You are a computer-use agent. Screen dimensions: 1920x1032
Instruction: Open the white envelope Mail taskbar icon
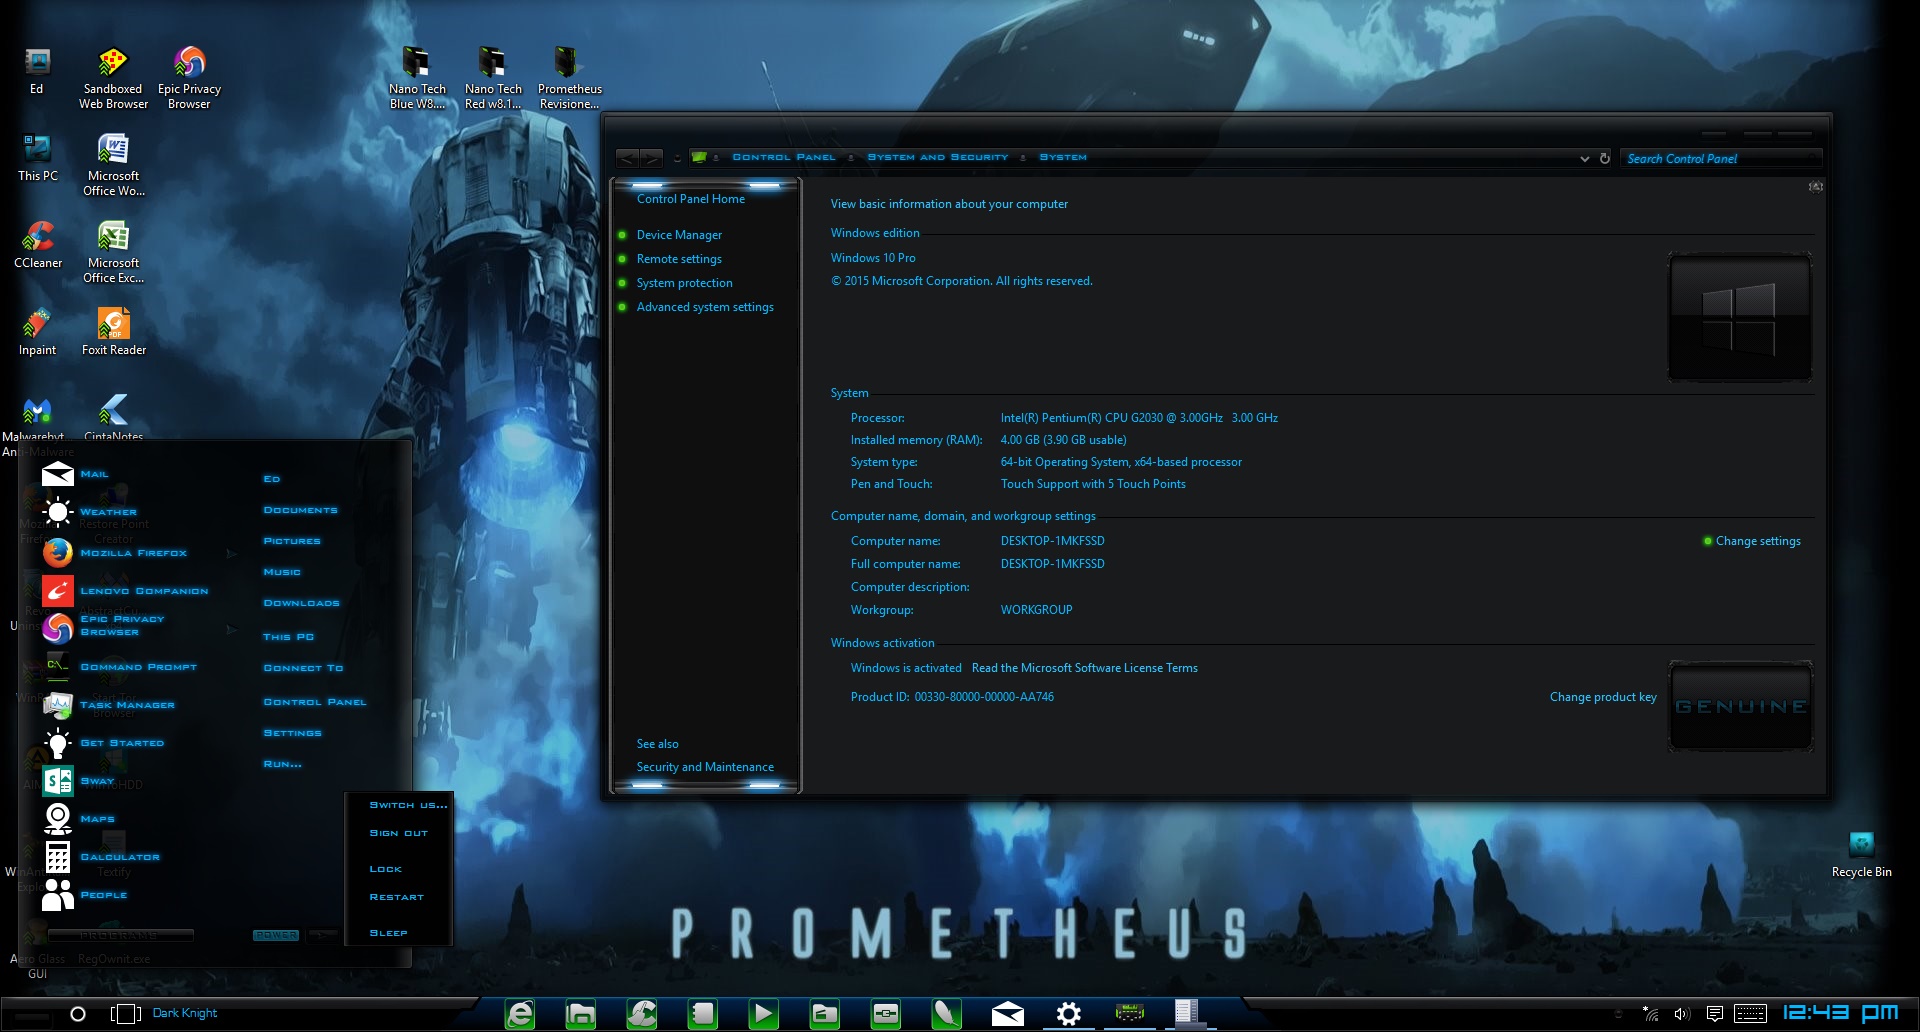tap(1007, 1014)
